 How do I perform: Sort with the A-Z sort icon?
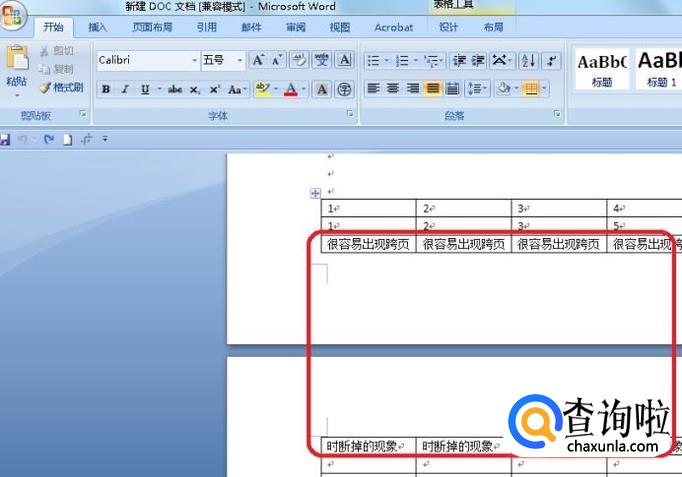[528, 61]
